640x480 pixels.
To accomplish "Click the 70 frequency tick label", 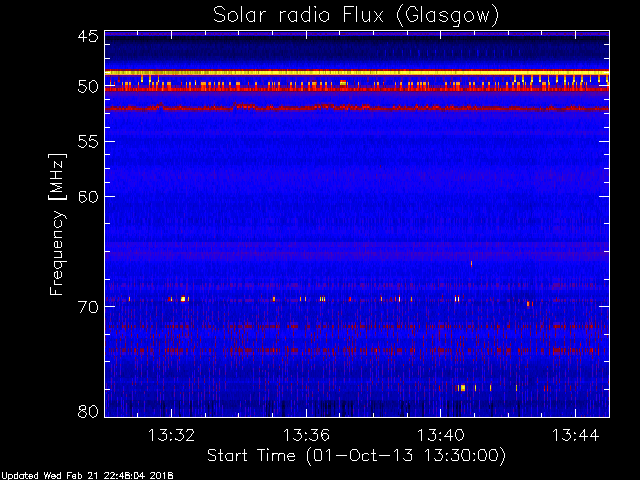I will (88, 307).
